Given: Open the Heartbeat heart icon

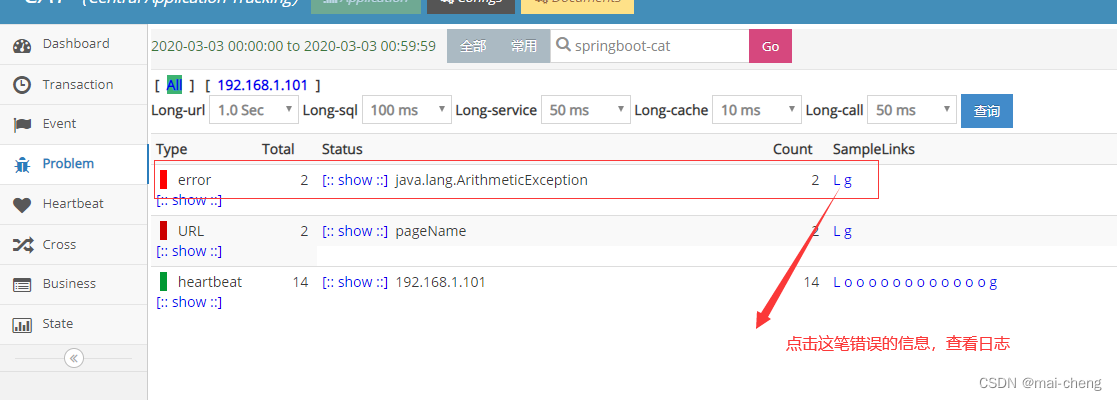Looking at the screenshot, I should tap(22, 205).
